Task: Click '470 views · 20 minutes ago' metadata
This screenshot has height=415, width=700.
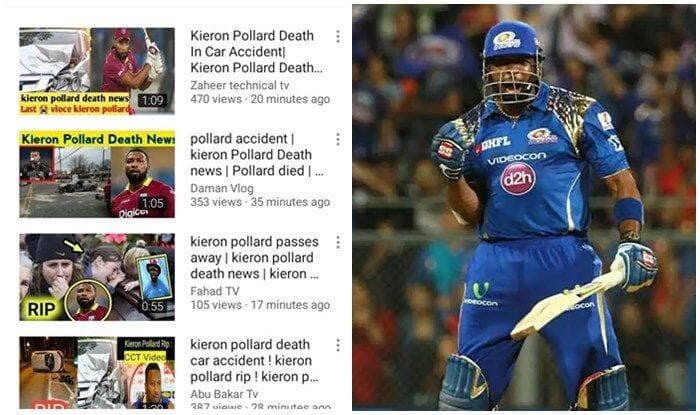Action: click(260, 99)
